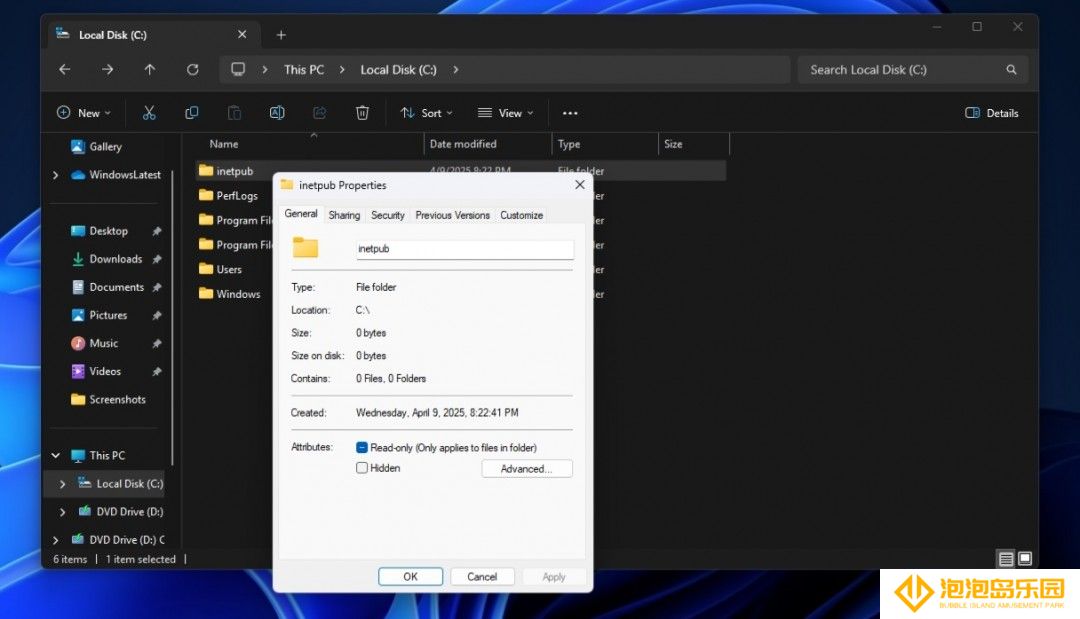The width and height of the screenshot is (1080, 619).
Task: Click OK in Properties dialog
Action: point(411,577)
